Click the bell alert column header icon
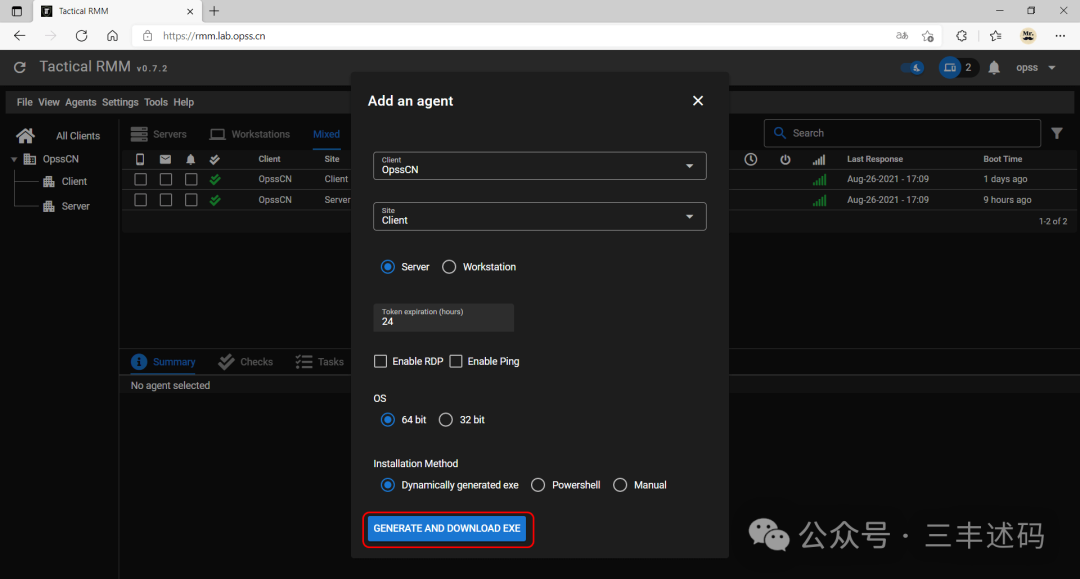Viewport: 1080px width, 579px height. [x=191, y=159]
